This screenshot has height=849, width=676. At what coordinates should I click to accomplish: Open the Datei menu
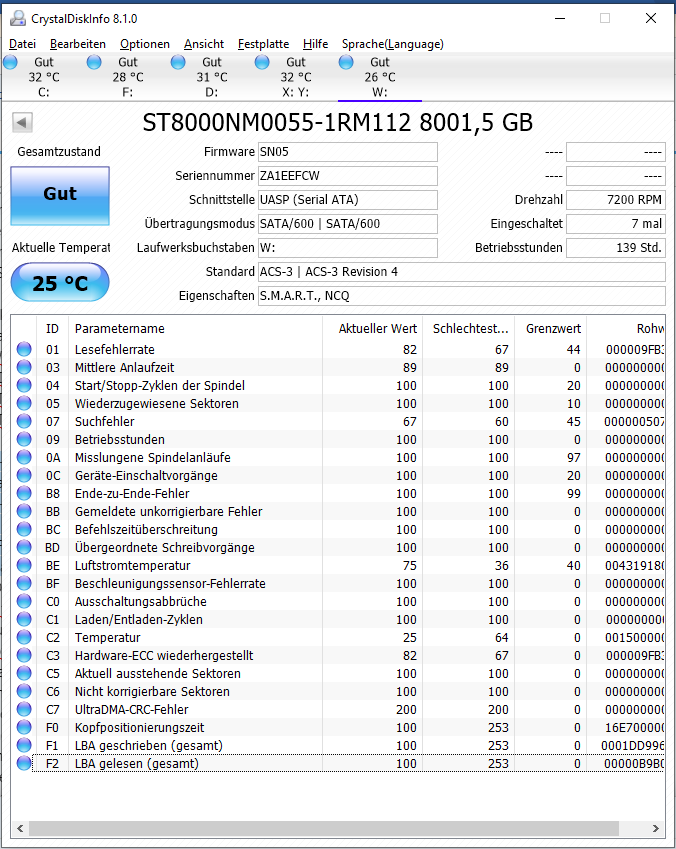coord(22,44)
